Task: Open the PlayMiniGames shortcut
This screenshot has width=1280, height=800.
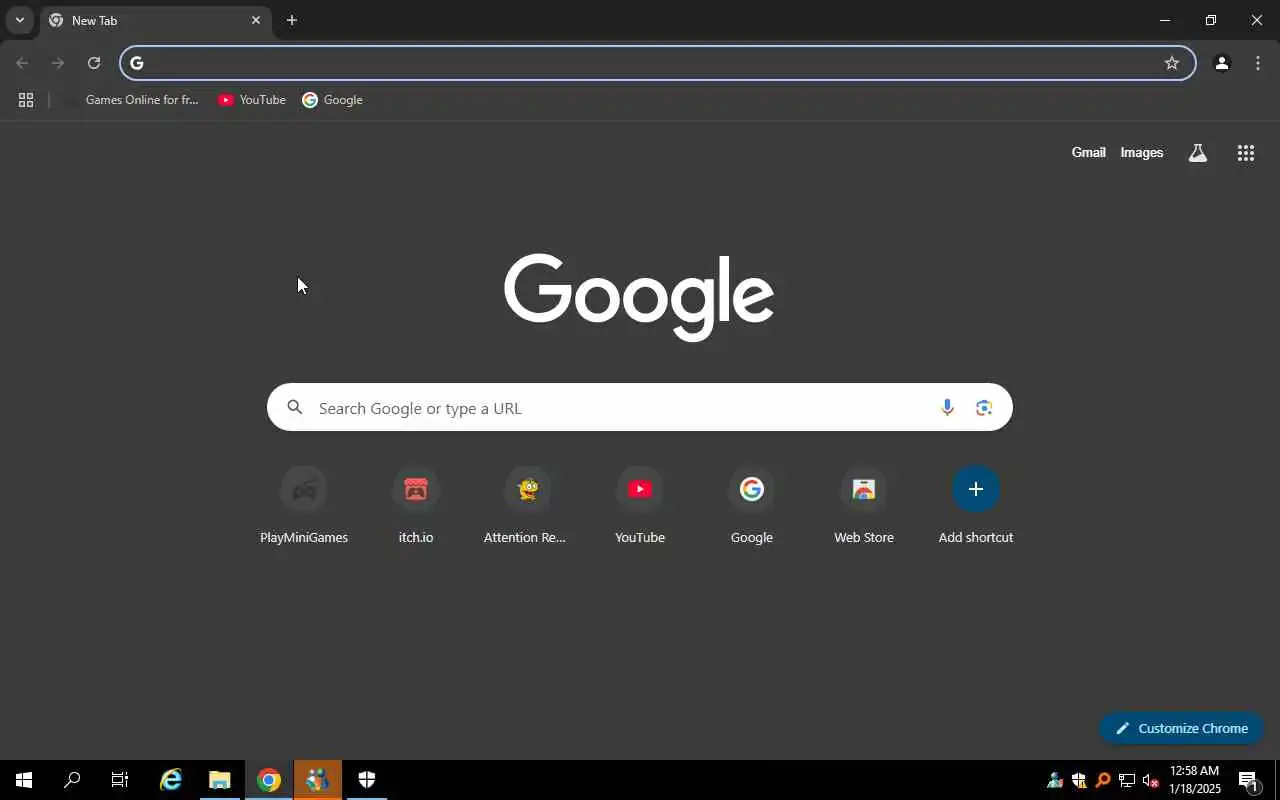Action: pos(304,506)
